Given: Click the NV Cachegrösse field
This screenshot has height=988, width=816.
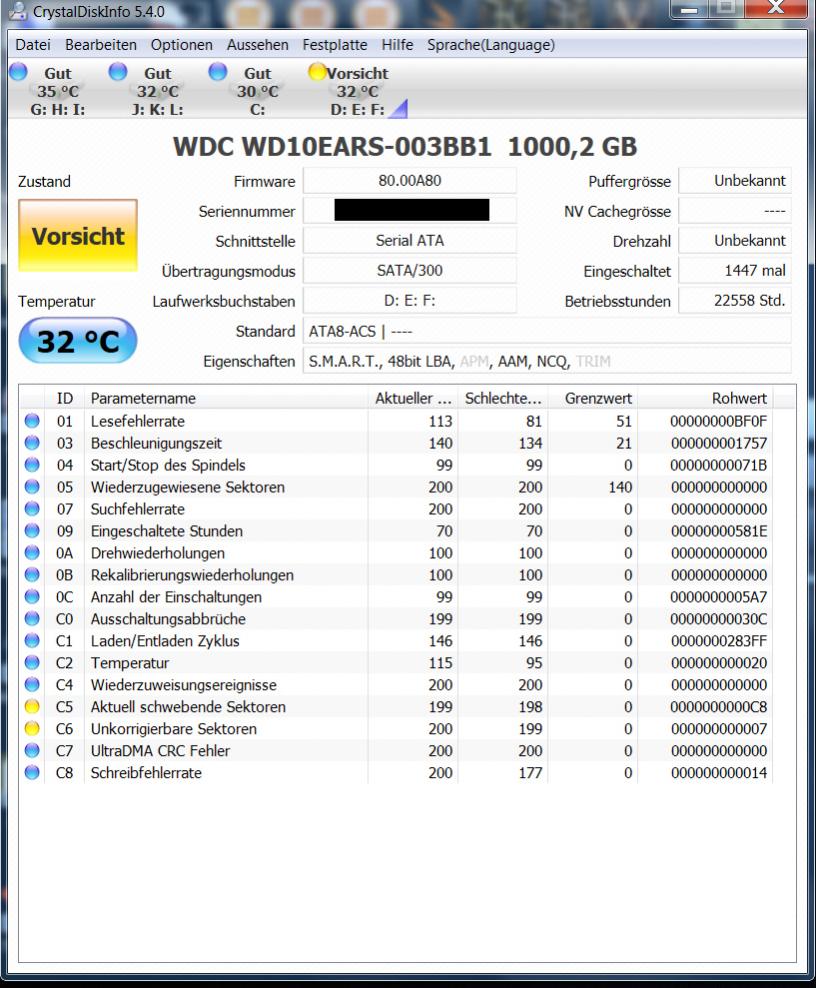Looking at the screenshot, I should point(735,210).
